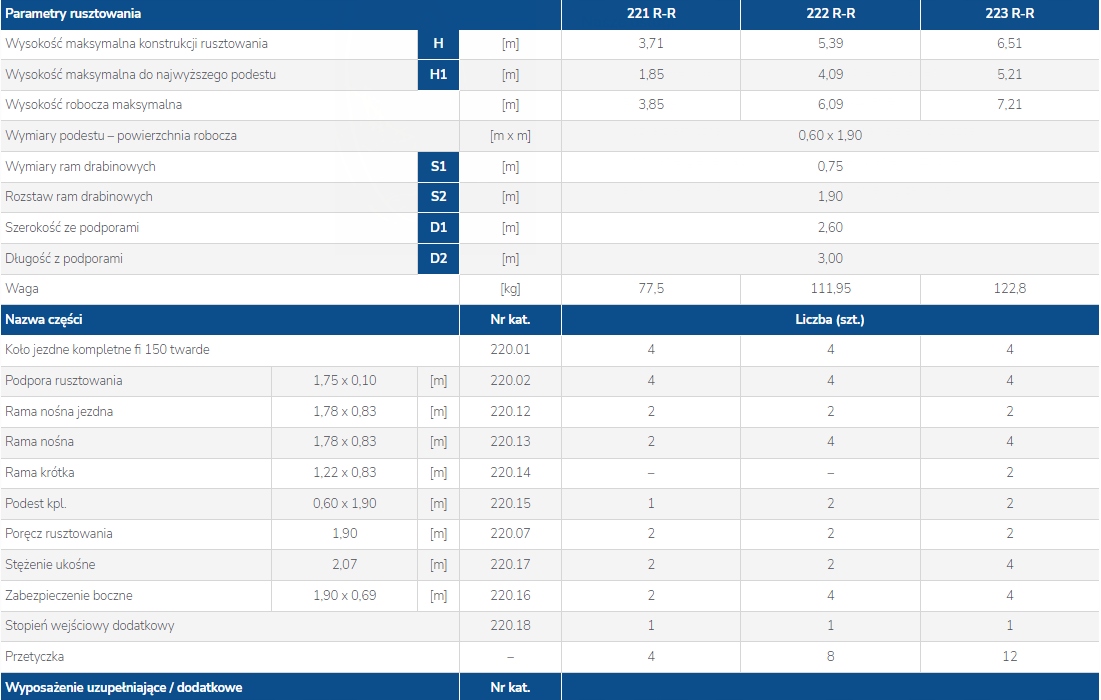Click the Przetyczka quantity 12
The width and height of the screenshot is (1101, 700).
[x=1010, y=656]
